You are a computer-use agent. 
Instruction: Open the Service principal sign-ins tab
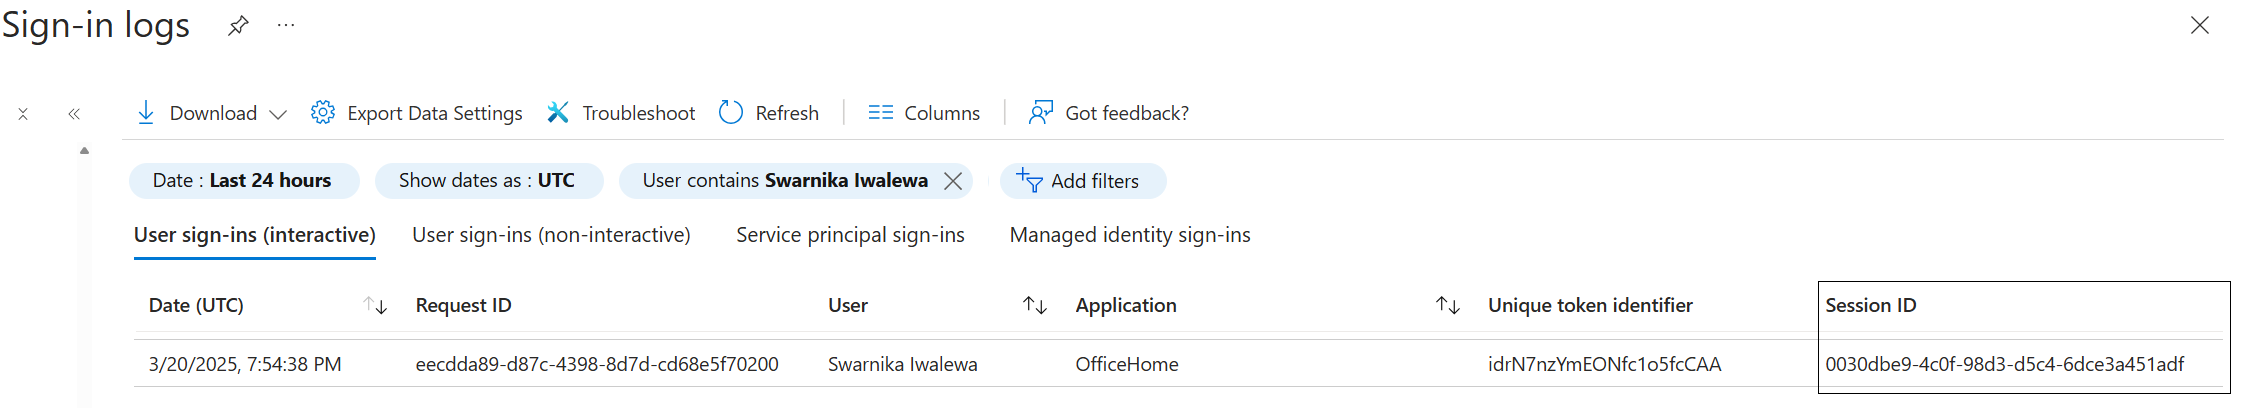click(850, 235)
